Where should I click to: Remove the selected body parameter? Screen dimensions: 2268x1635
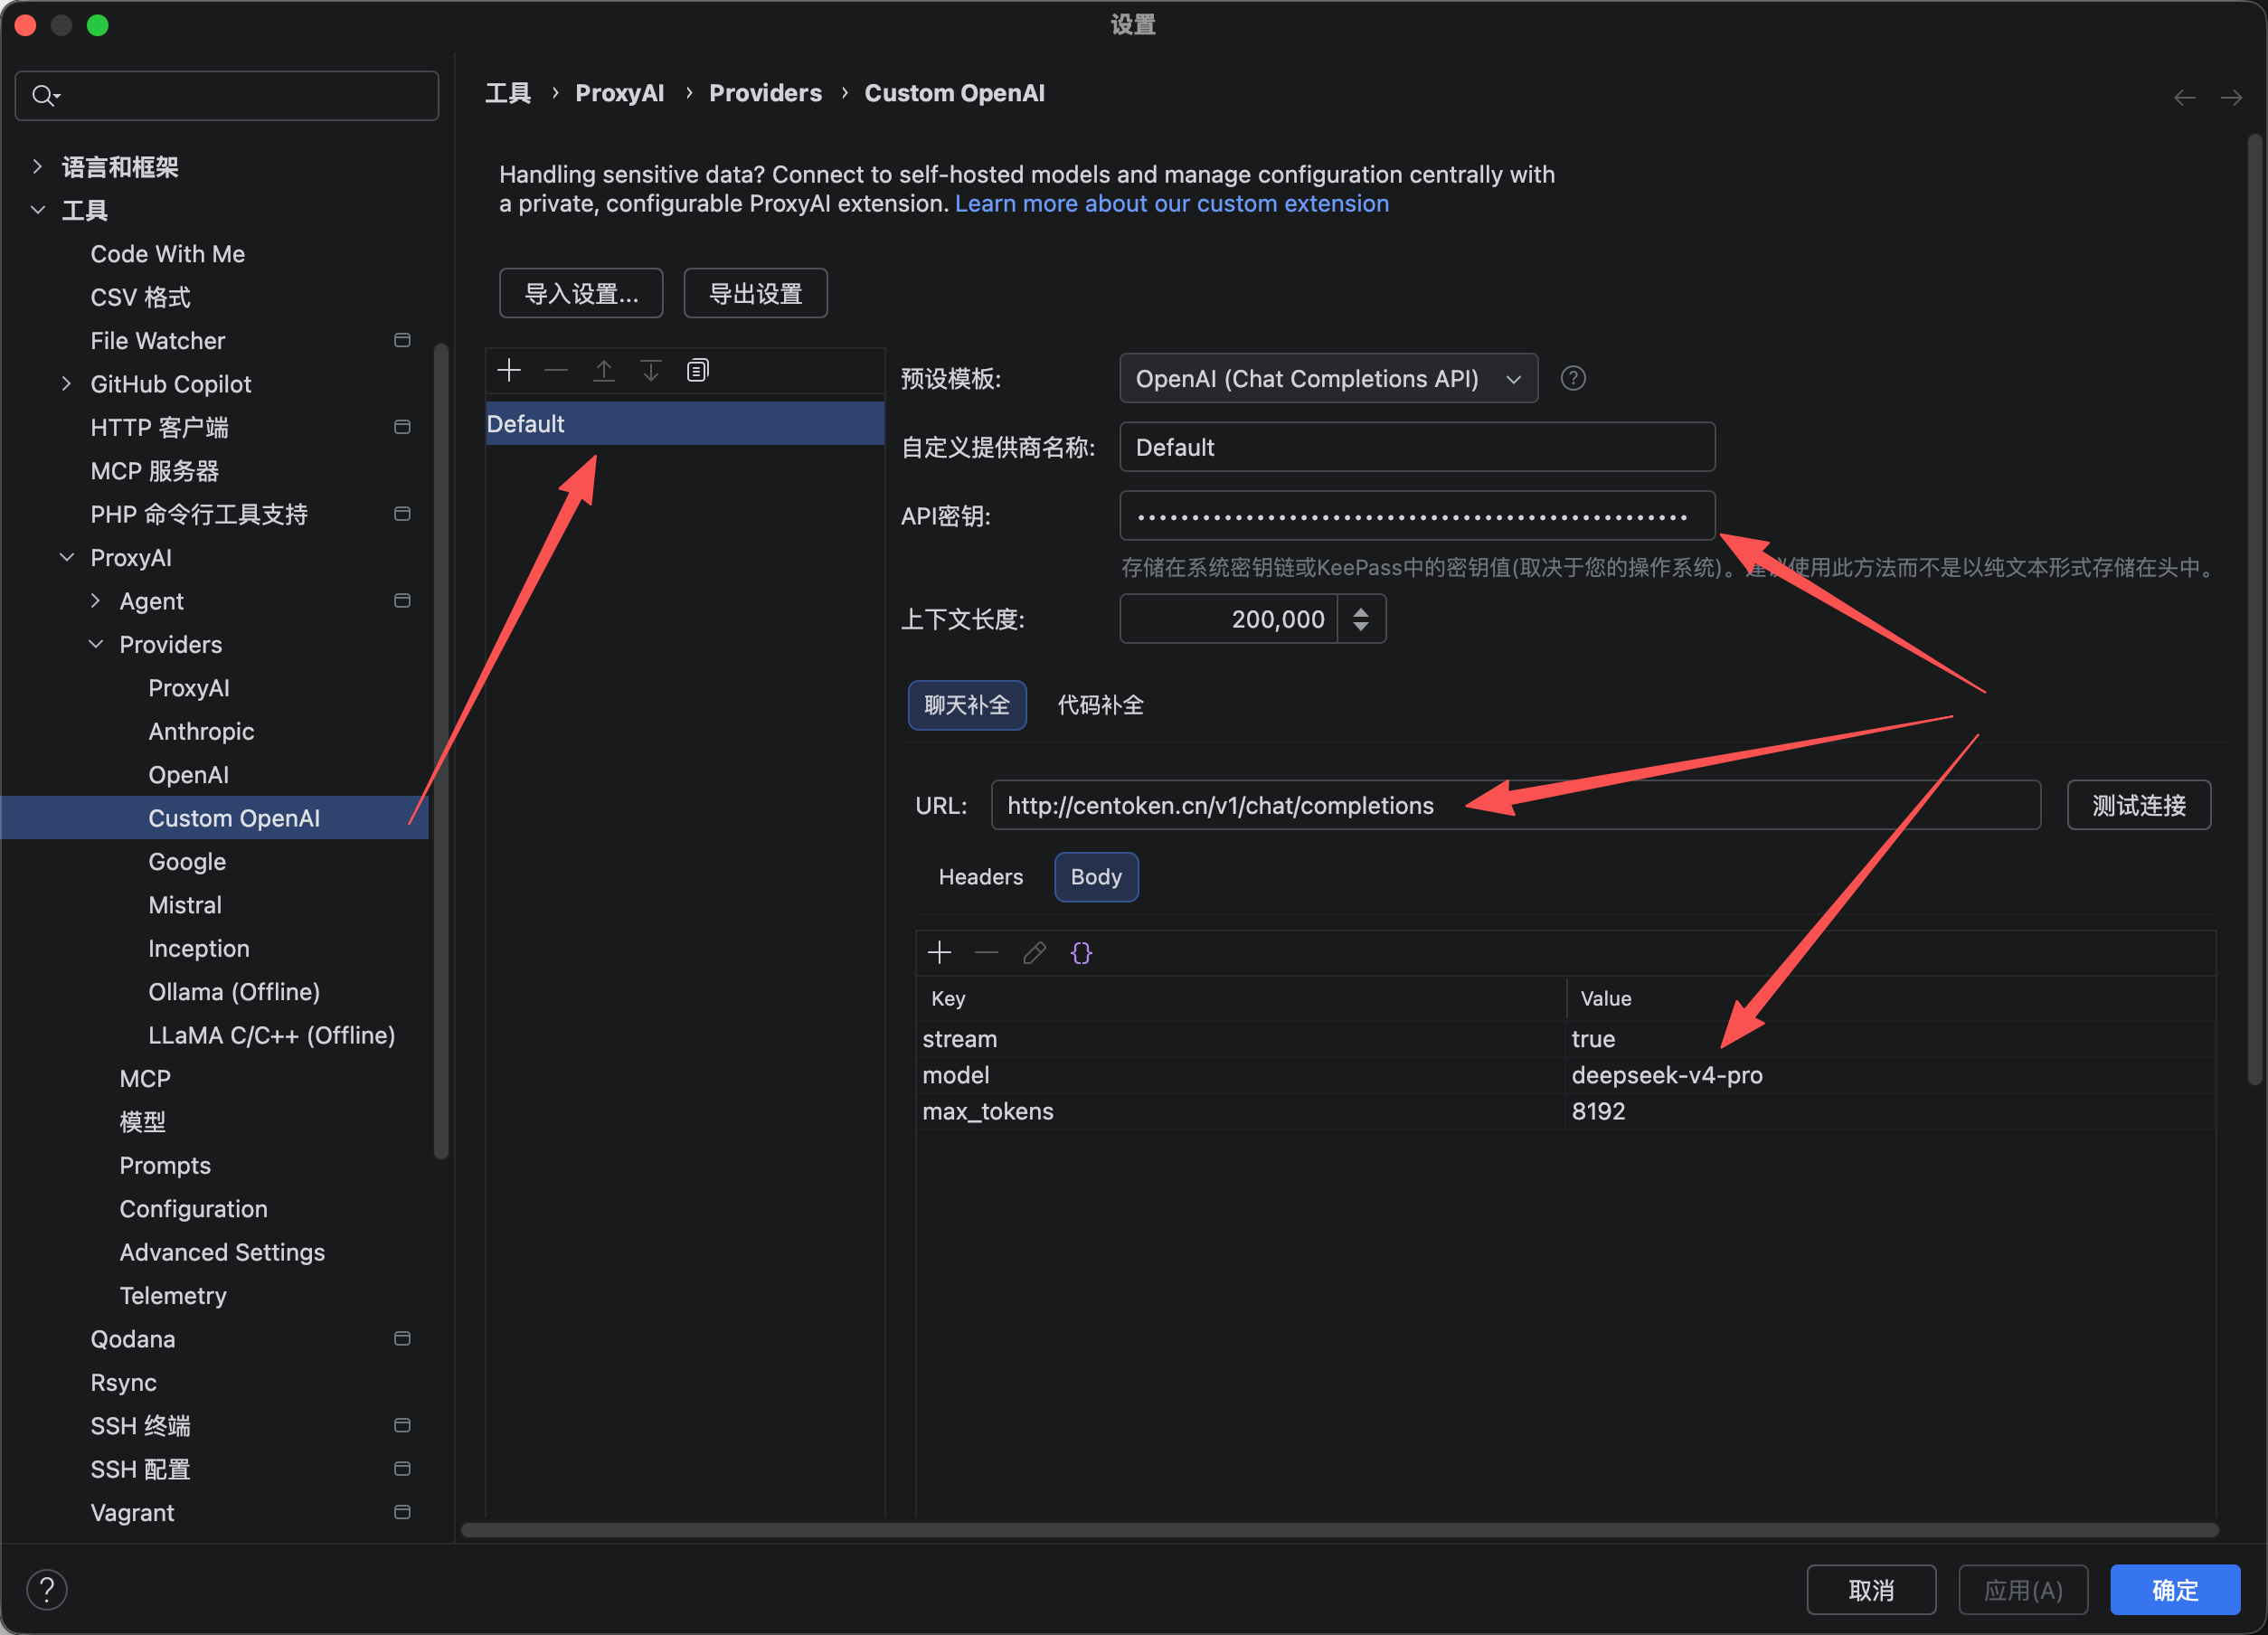987,953
